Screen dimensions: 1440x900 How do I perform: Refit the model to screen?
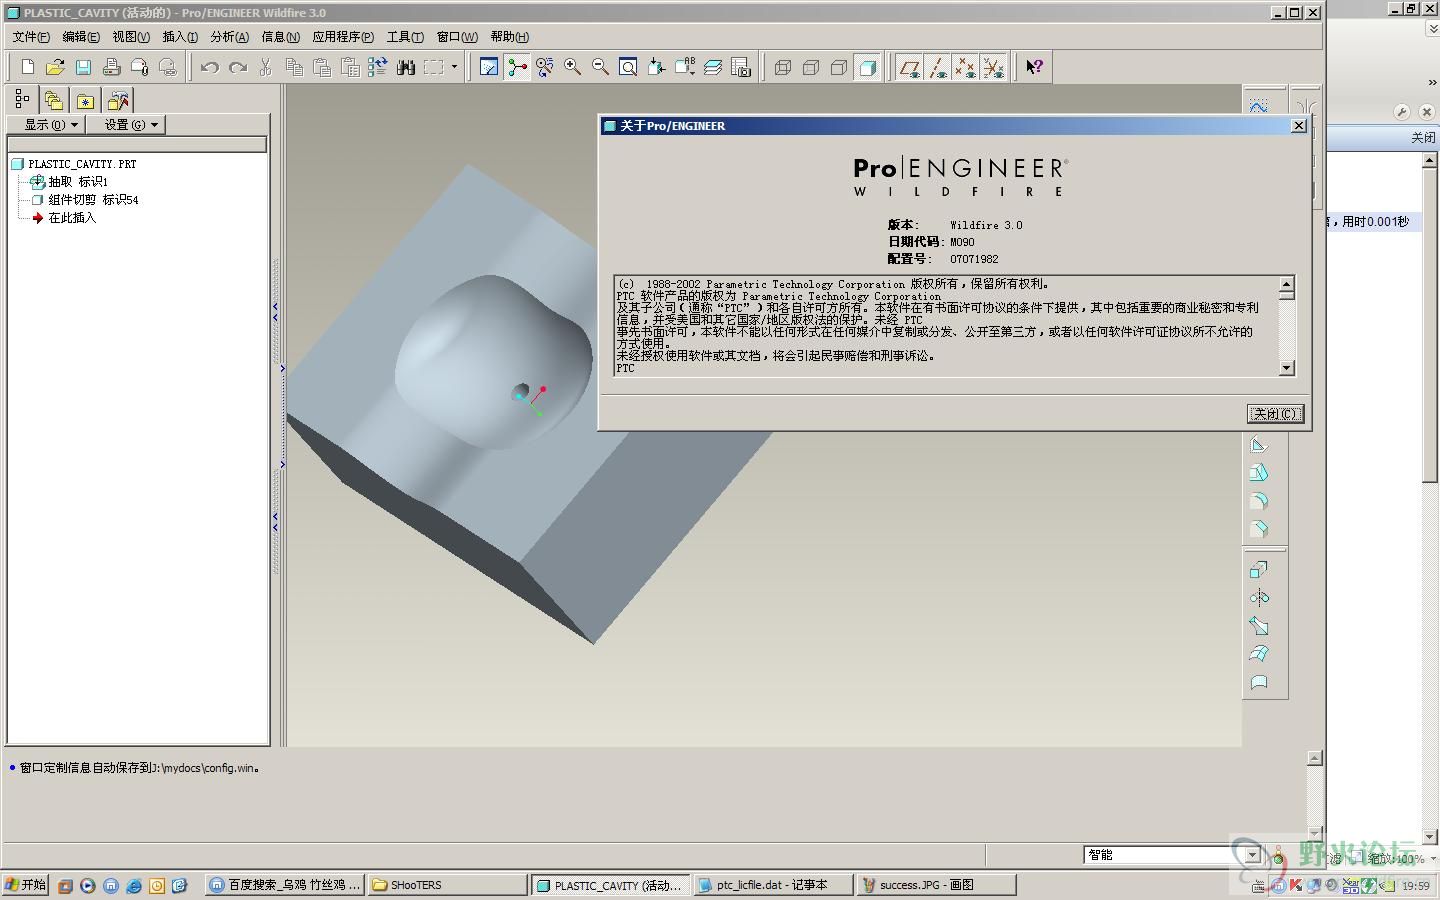[x=628, y=67]
